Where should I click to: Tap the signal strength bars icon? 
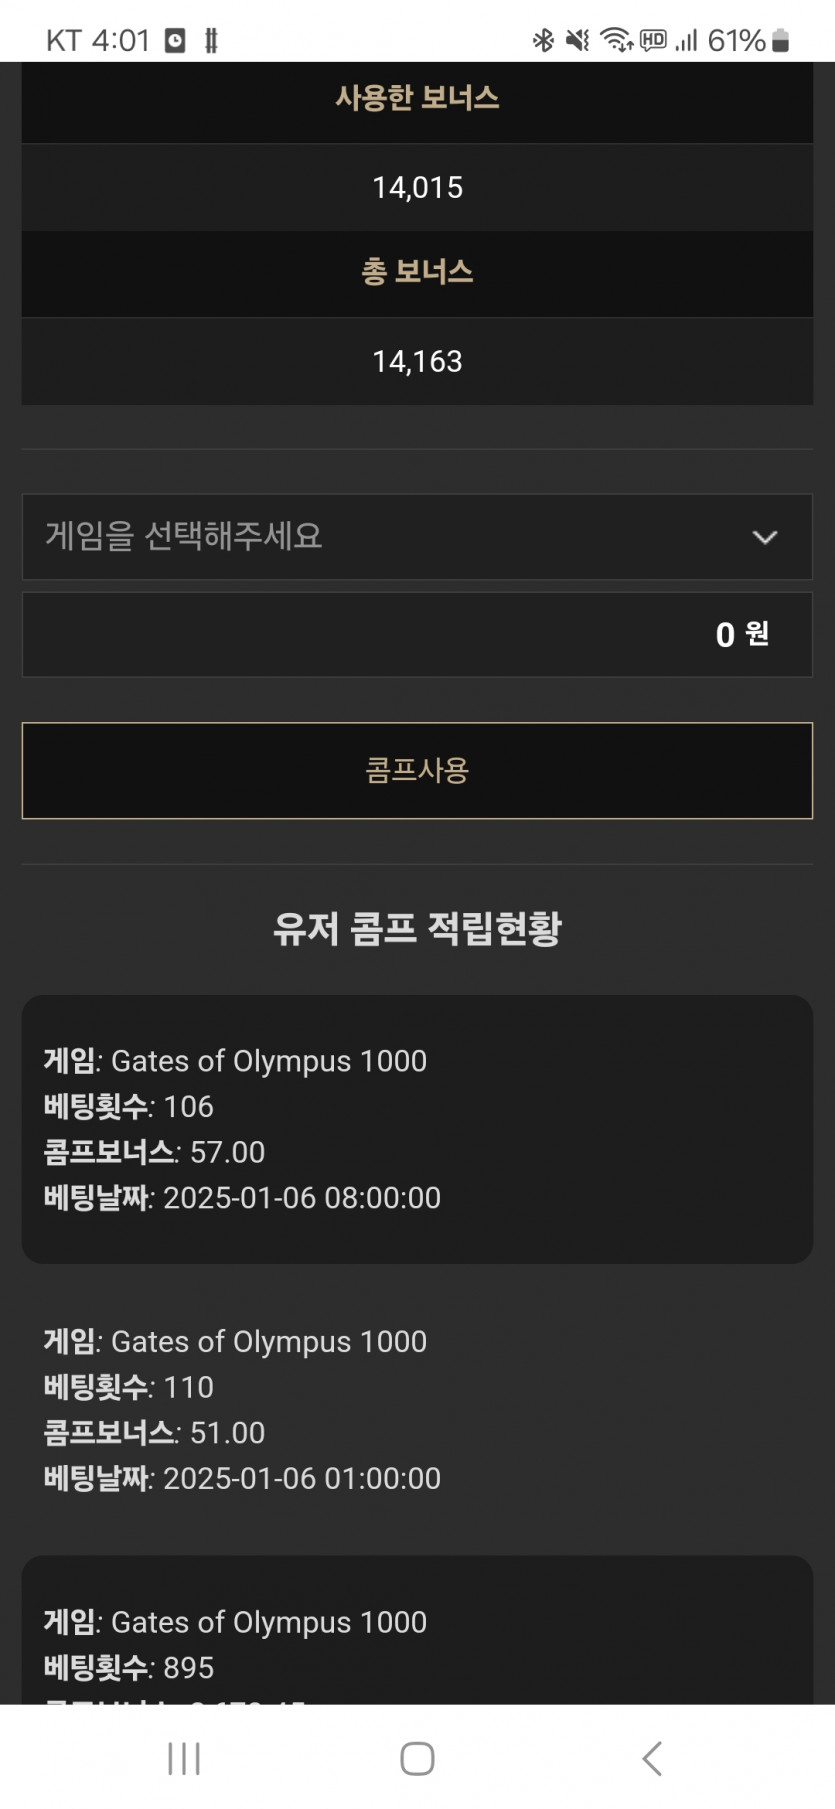click(686, 40)
